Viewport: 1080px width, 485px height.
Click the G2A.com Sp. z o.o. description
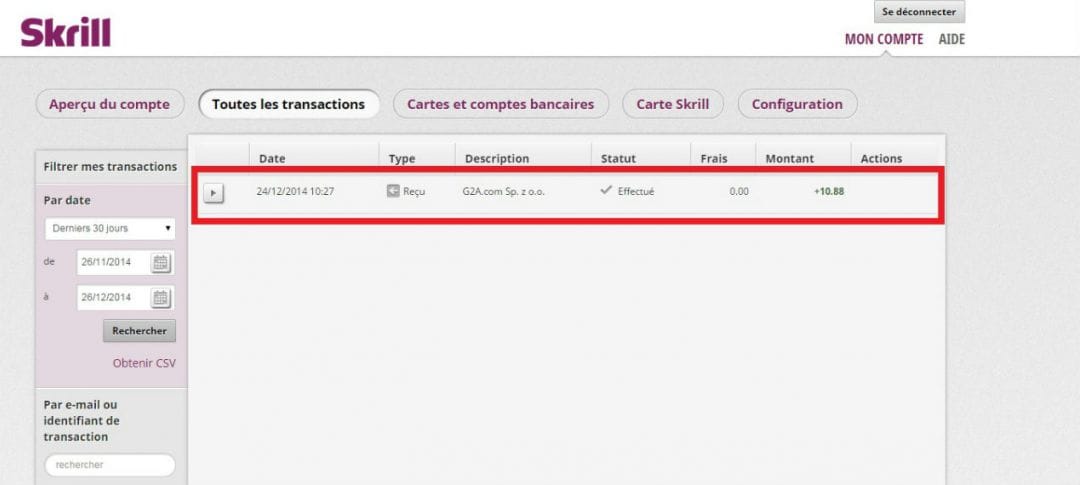(x=503, y=192)
